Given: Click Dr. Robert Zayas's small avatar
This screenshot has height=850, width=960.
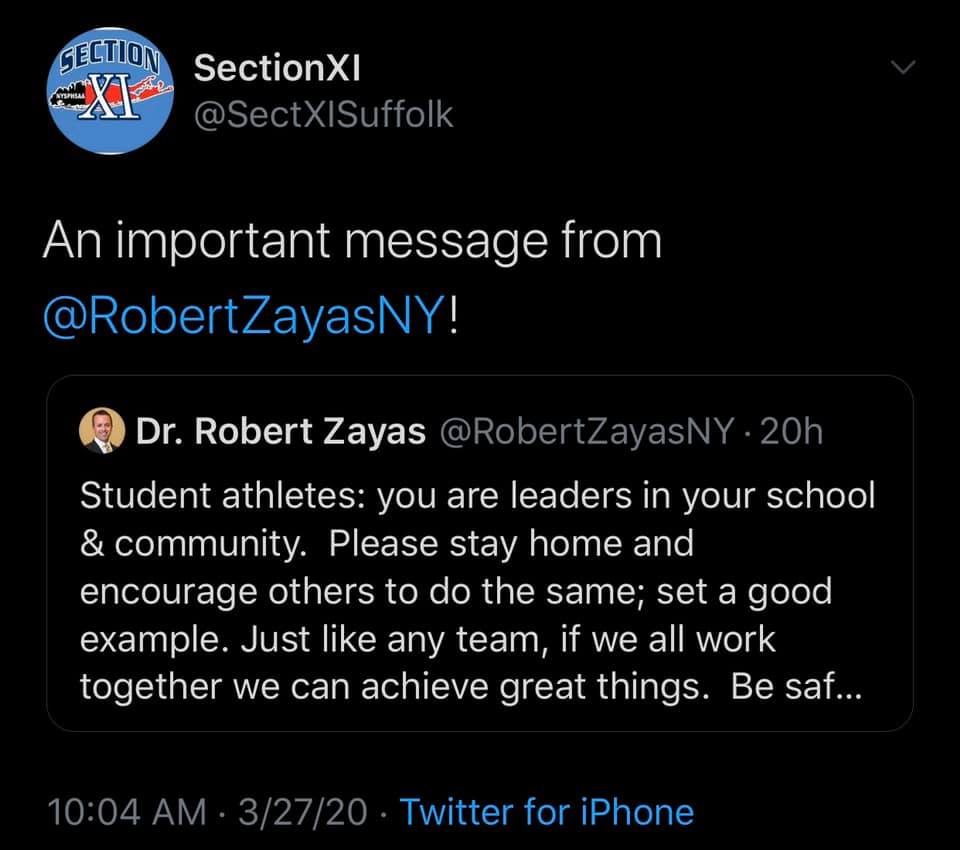Looking at the screenshot, I should 101,431.
